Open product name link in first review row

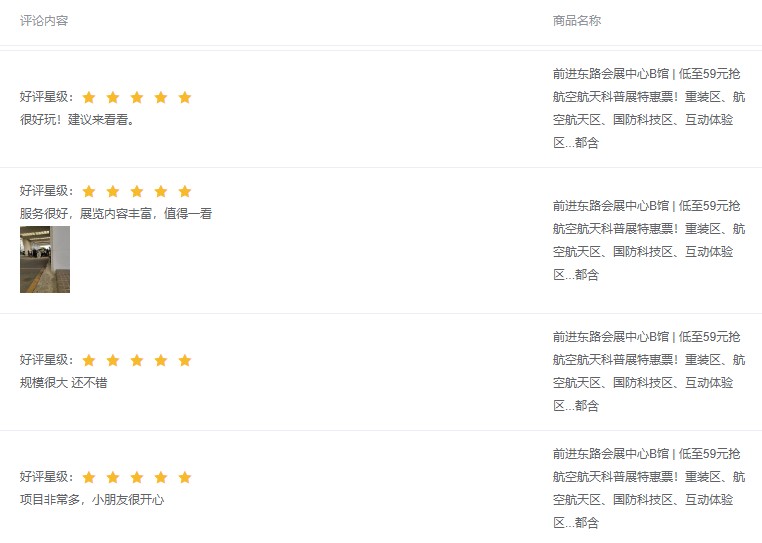648,108
